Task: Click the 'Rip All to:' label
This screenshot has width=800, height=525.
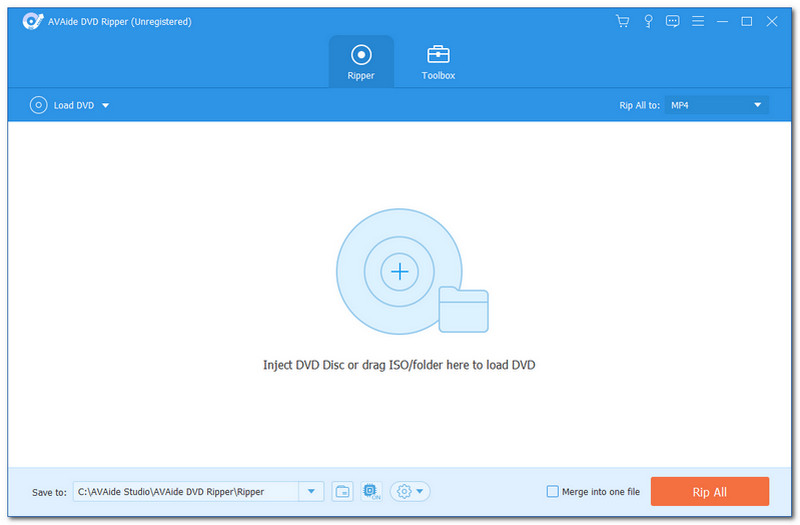Action: (639, 105)
